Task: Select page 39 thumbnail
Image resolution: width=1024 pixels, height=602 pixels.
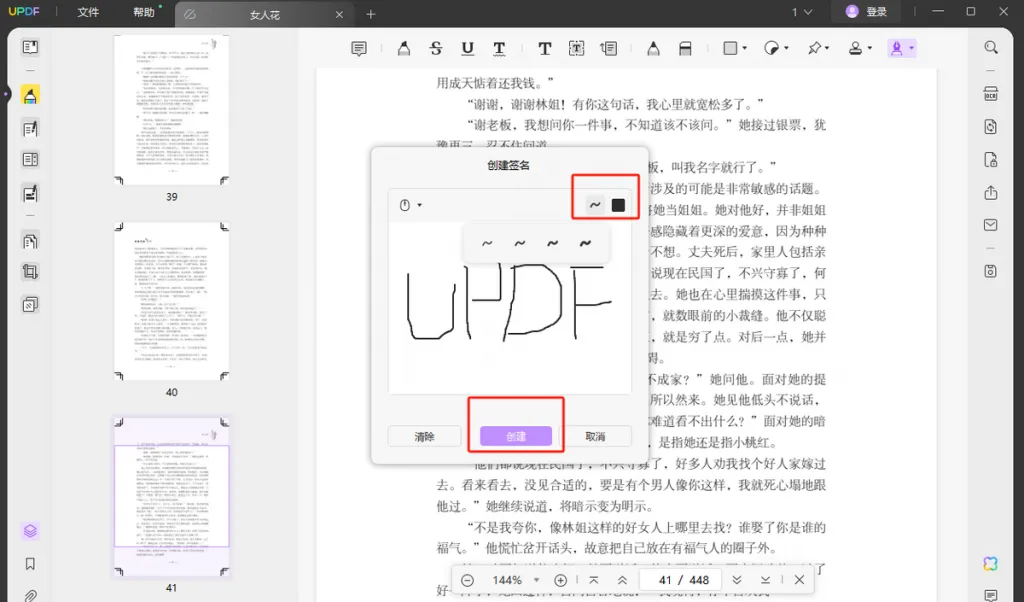Action: click(172, 110)
